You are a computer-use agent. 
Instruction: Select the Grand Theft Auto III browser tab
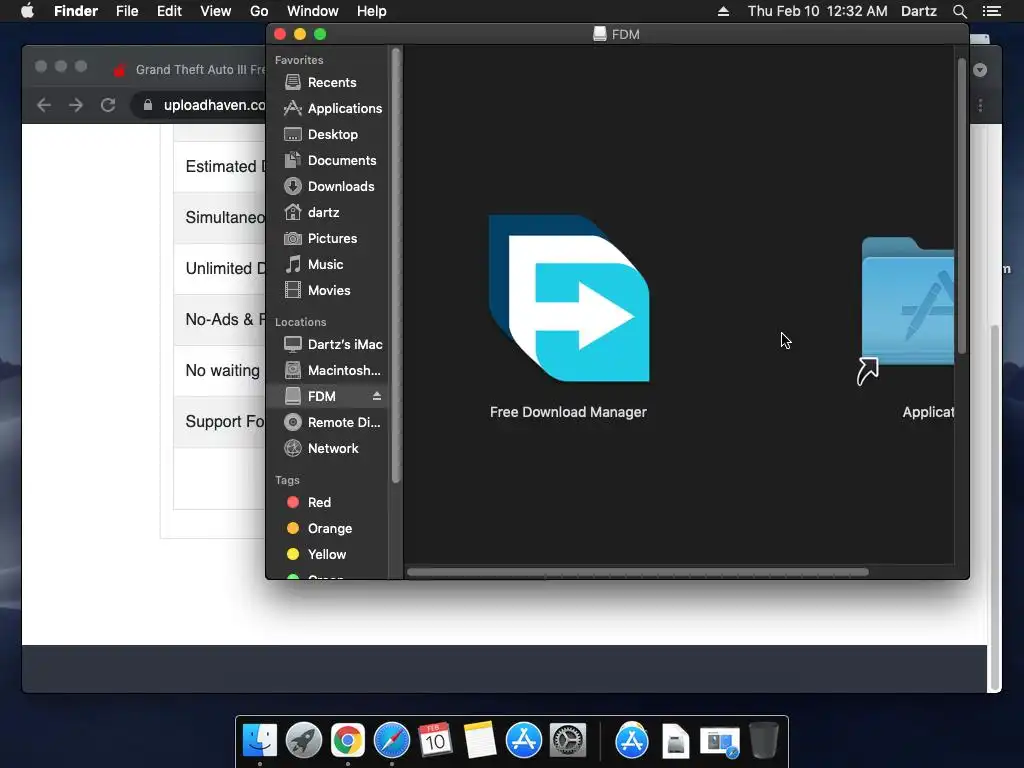pos(189,69)
